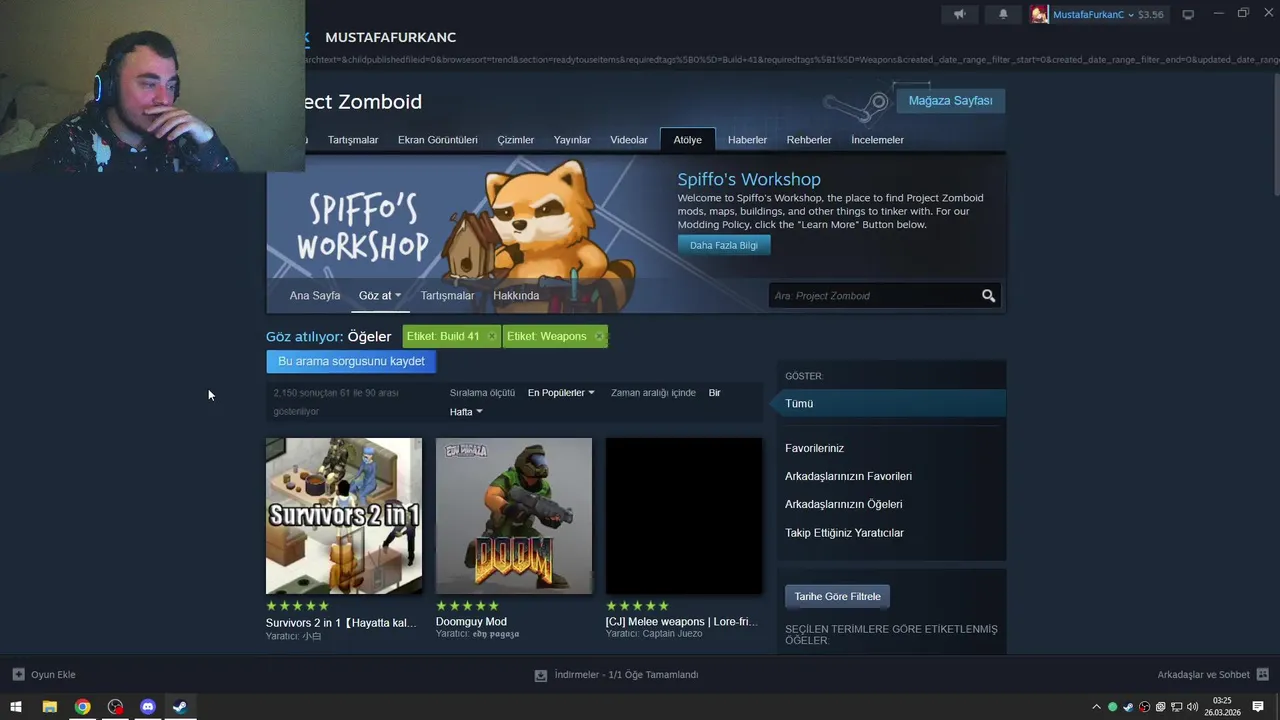Select the Atölye tab
Image resolution: width=1280 pixels, height=720 pixels.
tap(688, 140)
